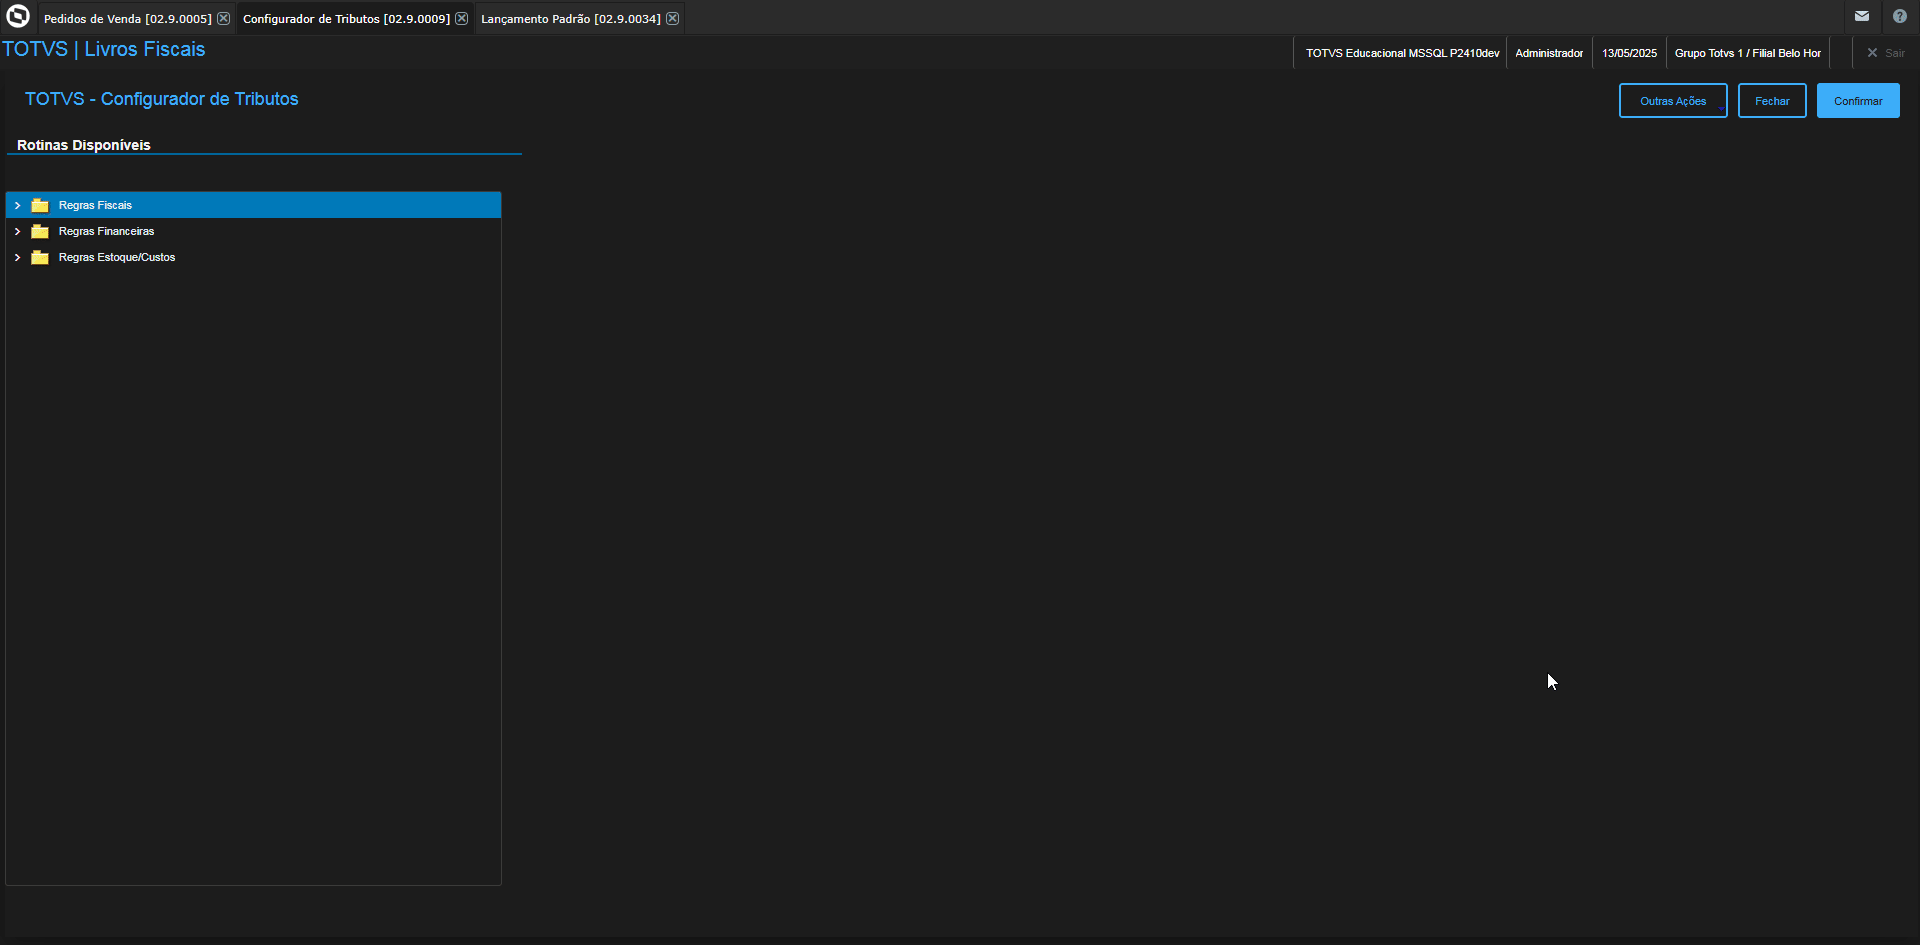Close the Pedidos de Venda tab
The height and width of the screenshot is (945, 1920).
[224, 18]
